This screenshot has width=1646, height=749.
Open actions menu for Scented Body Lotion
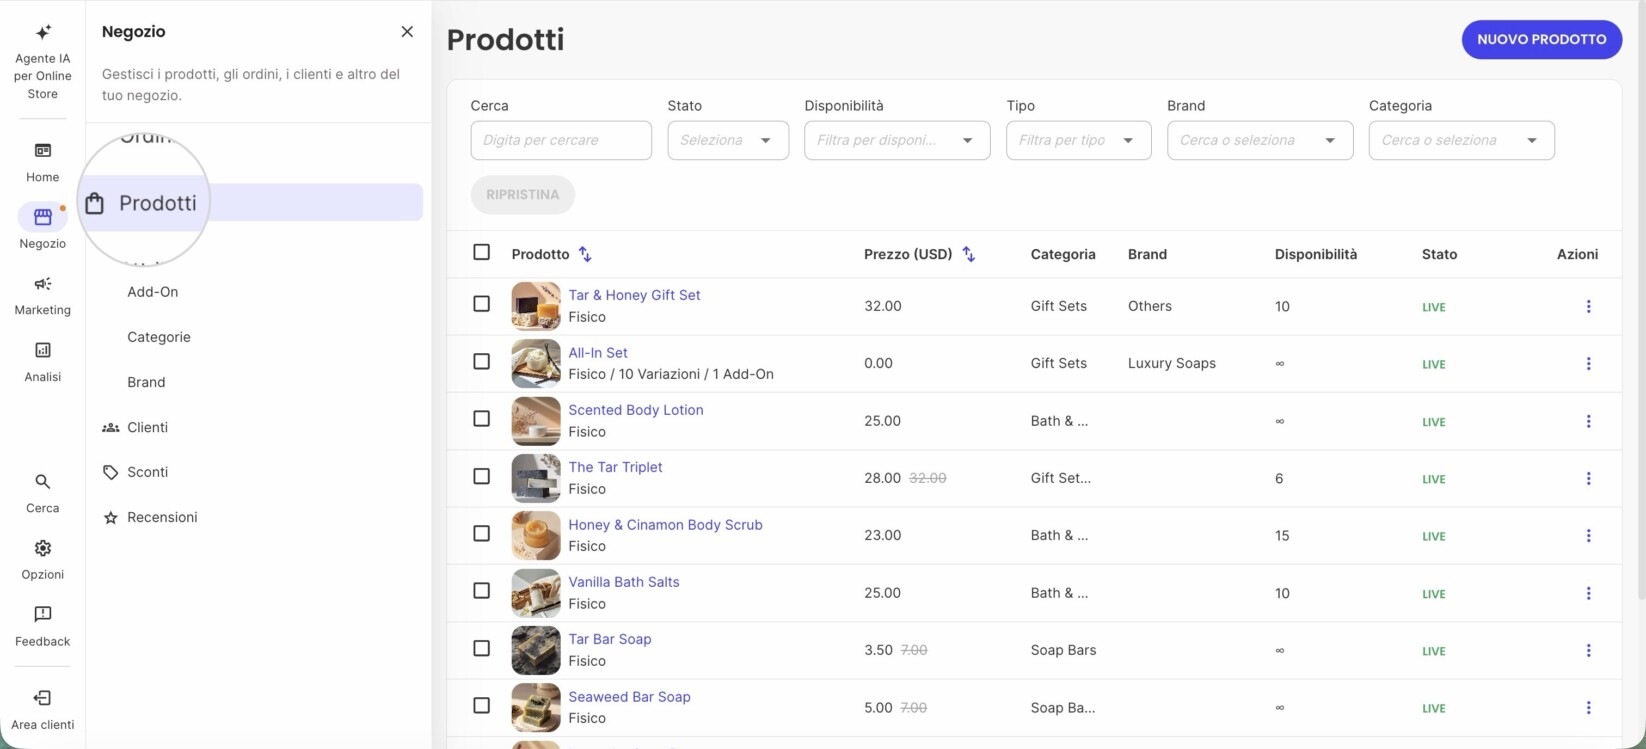[x=1588, y=421]
